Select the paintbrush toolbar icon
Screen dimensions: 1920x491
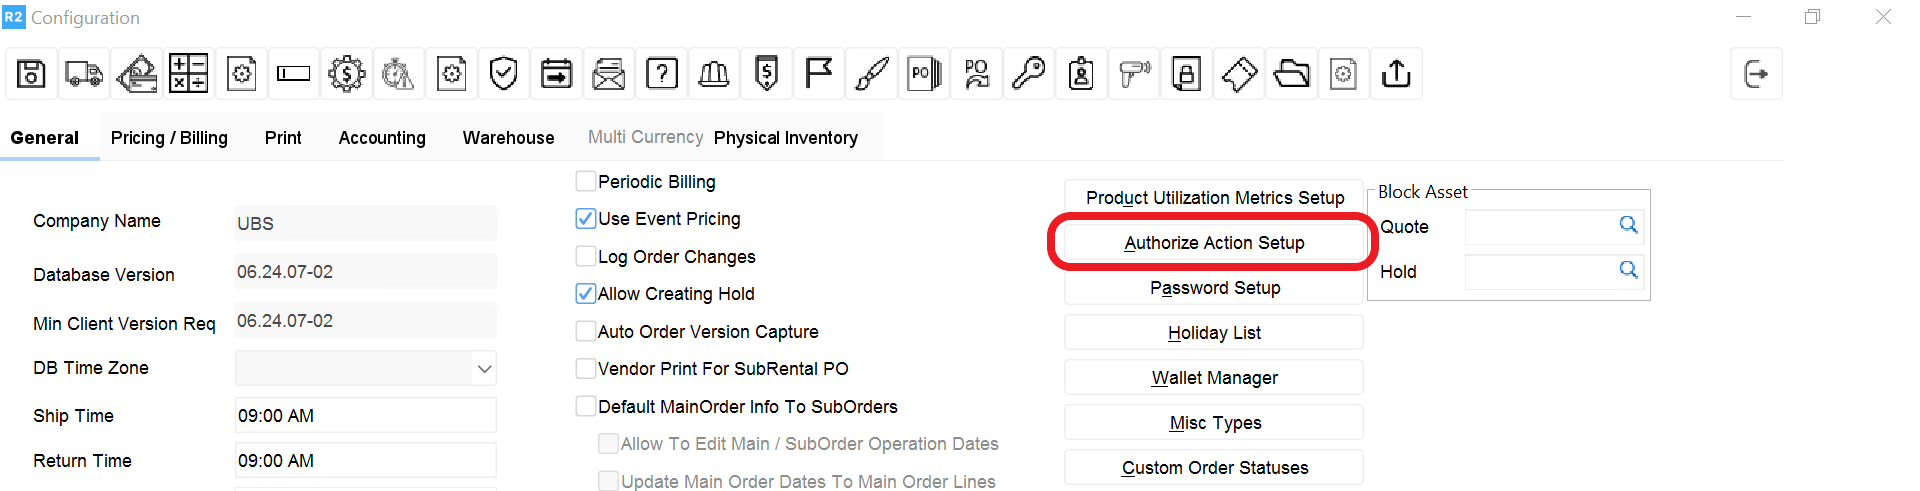pyautogui.click(x=871, y=74)
